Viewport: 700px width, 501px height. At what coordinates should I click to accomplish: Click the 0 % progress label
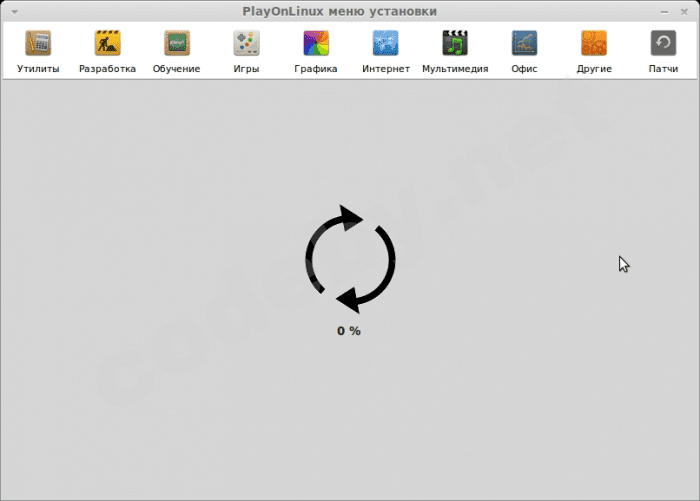coord(349,331)
